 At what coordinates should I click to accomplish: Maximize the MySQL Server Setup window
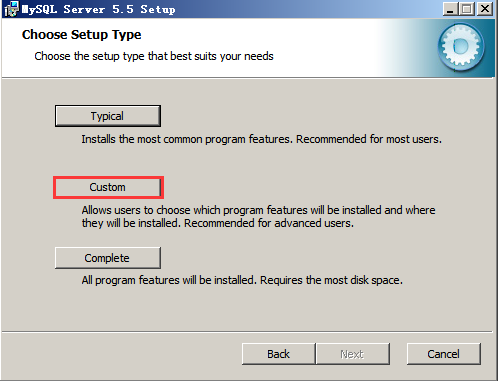click(467, 9)
